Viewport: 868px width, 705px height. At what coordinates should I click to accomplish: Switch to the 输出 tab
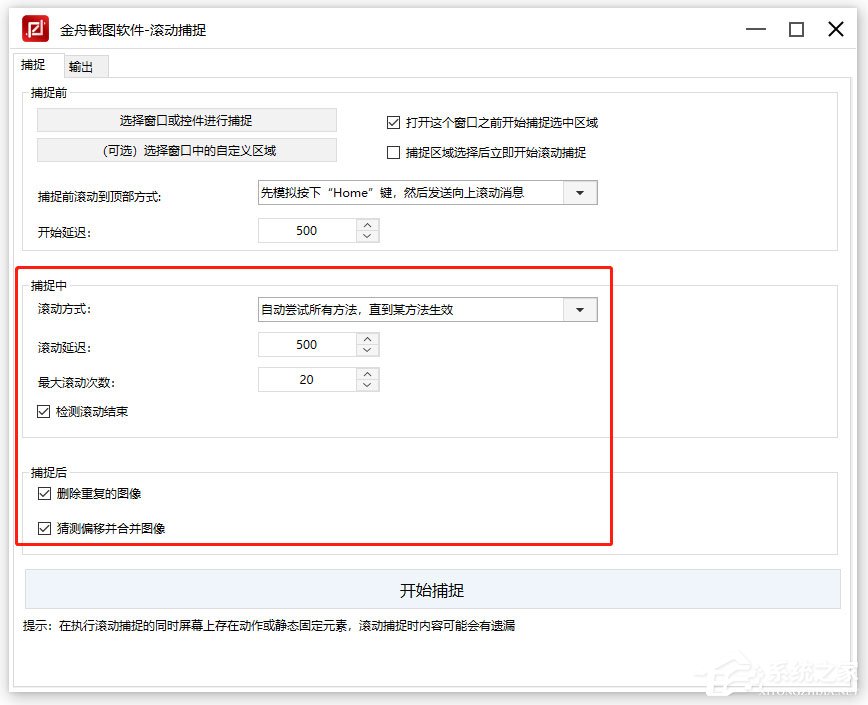pyautogui.click(x=84, y=66)
